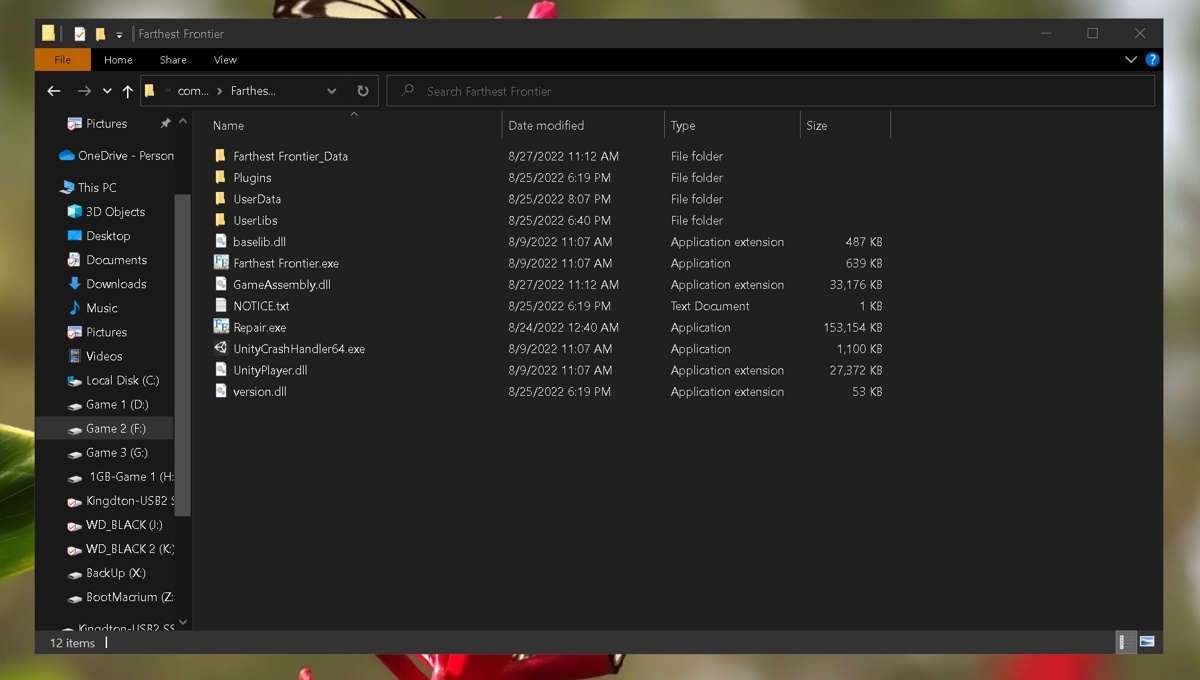Click navigation pane scroll up arrow
Screen dimensions: 1200x680
(183, 121)
